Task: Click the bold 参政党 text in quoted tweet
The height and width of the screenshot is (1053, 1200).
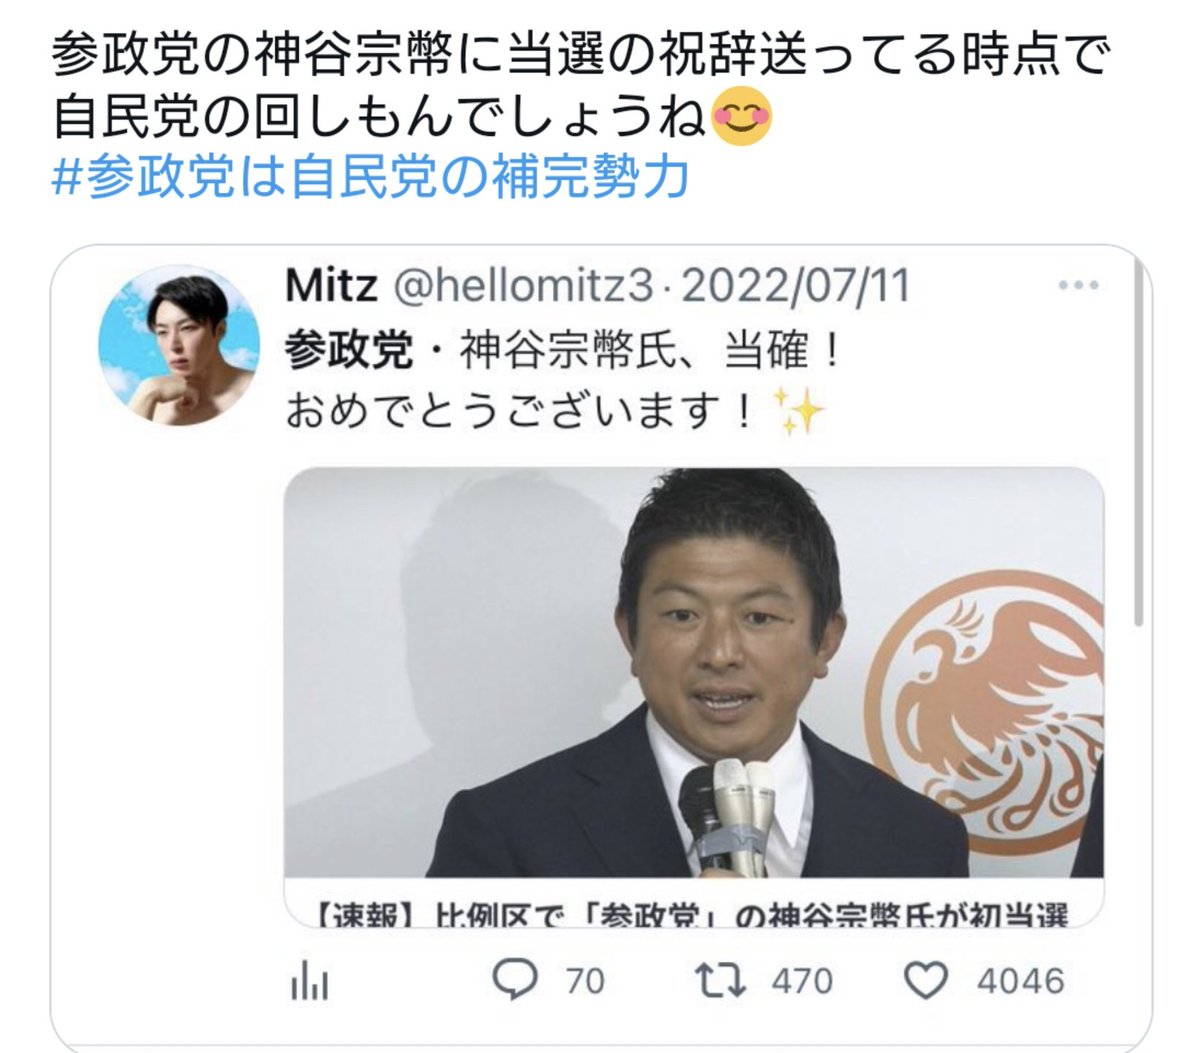Action: click(x=348, y=352)
